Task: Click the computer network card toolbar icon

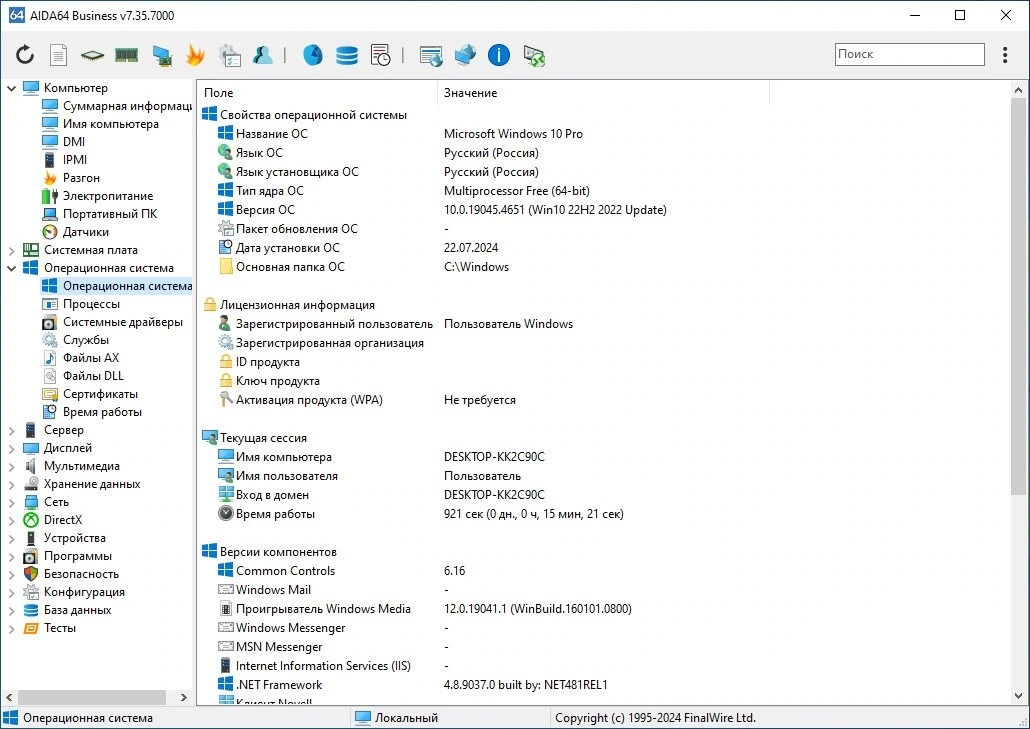Action: [162, 56]
